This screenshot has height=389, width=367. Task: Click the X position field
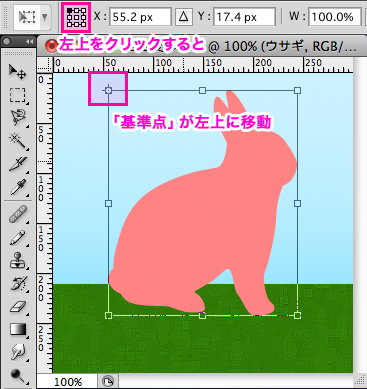click(141, 17)
